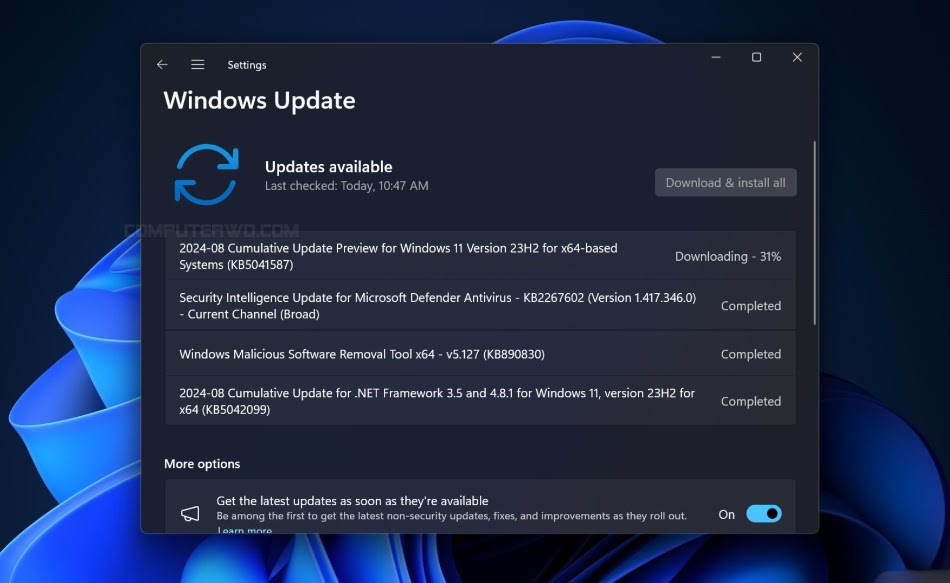Select the Security Intelligence Update KB2267602 row
Image resolution: width=950 pixels, height=583 pixels.
pos(480,305)
